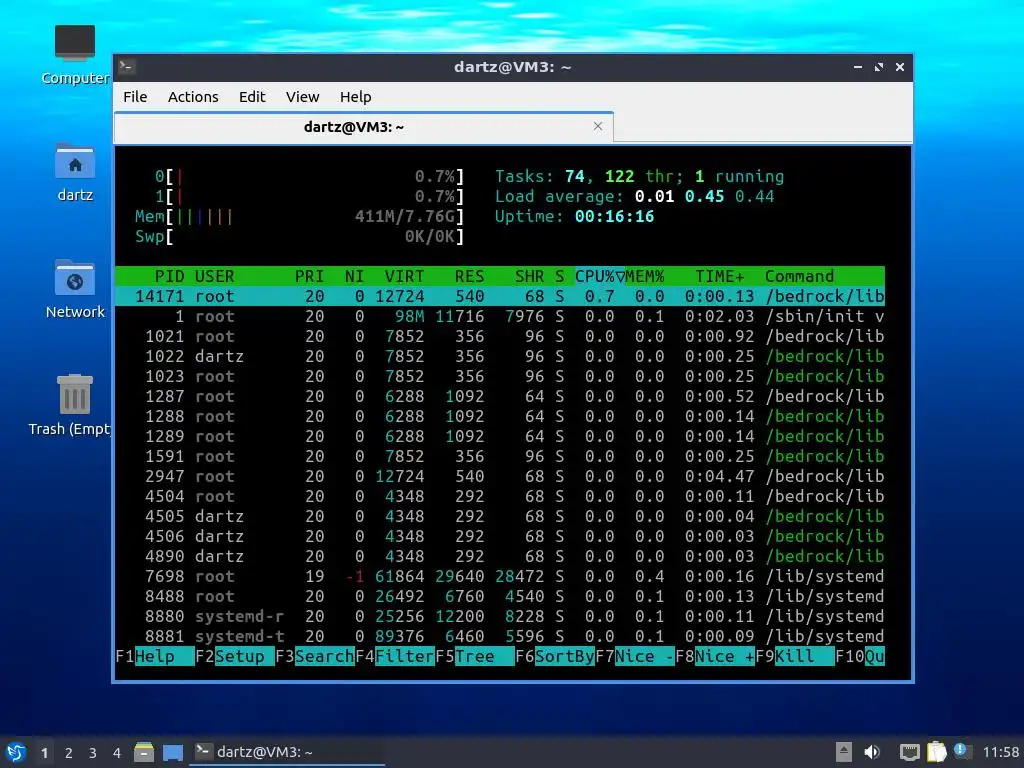The height and width of the screenshot is (768, 1024).
Task: Open the removable media tray icon
Action: [844, 752]
